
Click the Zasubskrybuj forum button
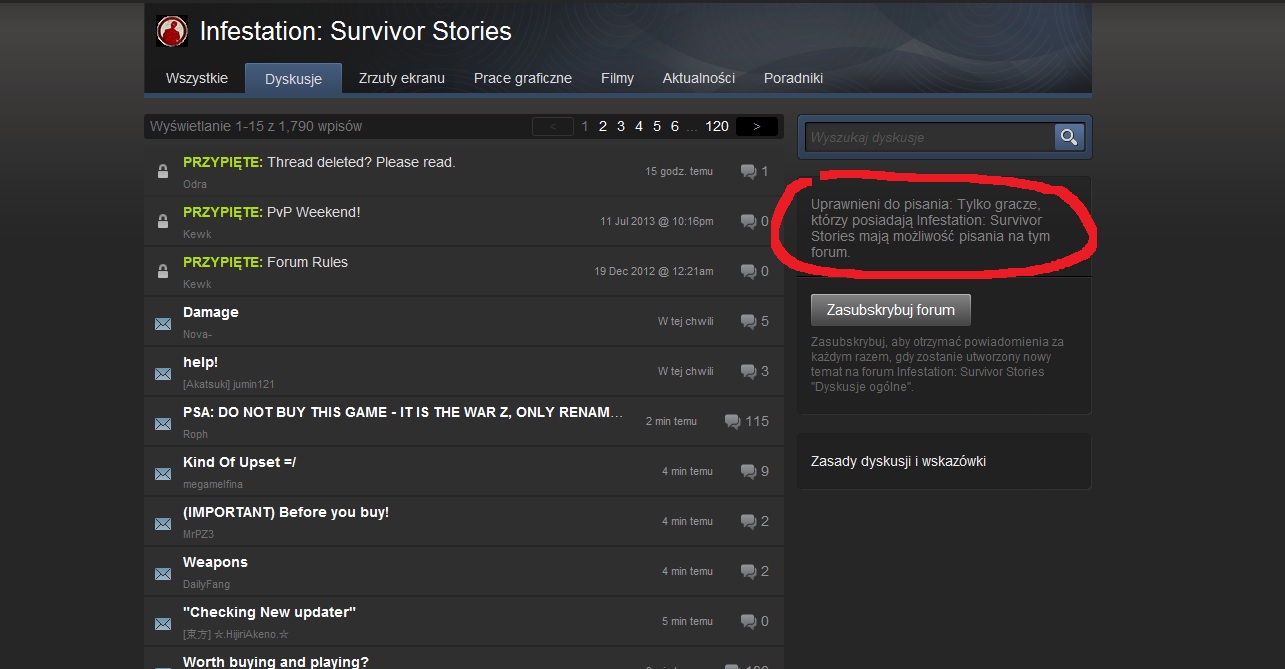(x=890, y=310)
